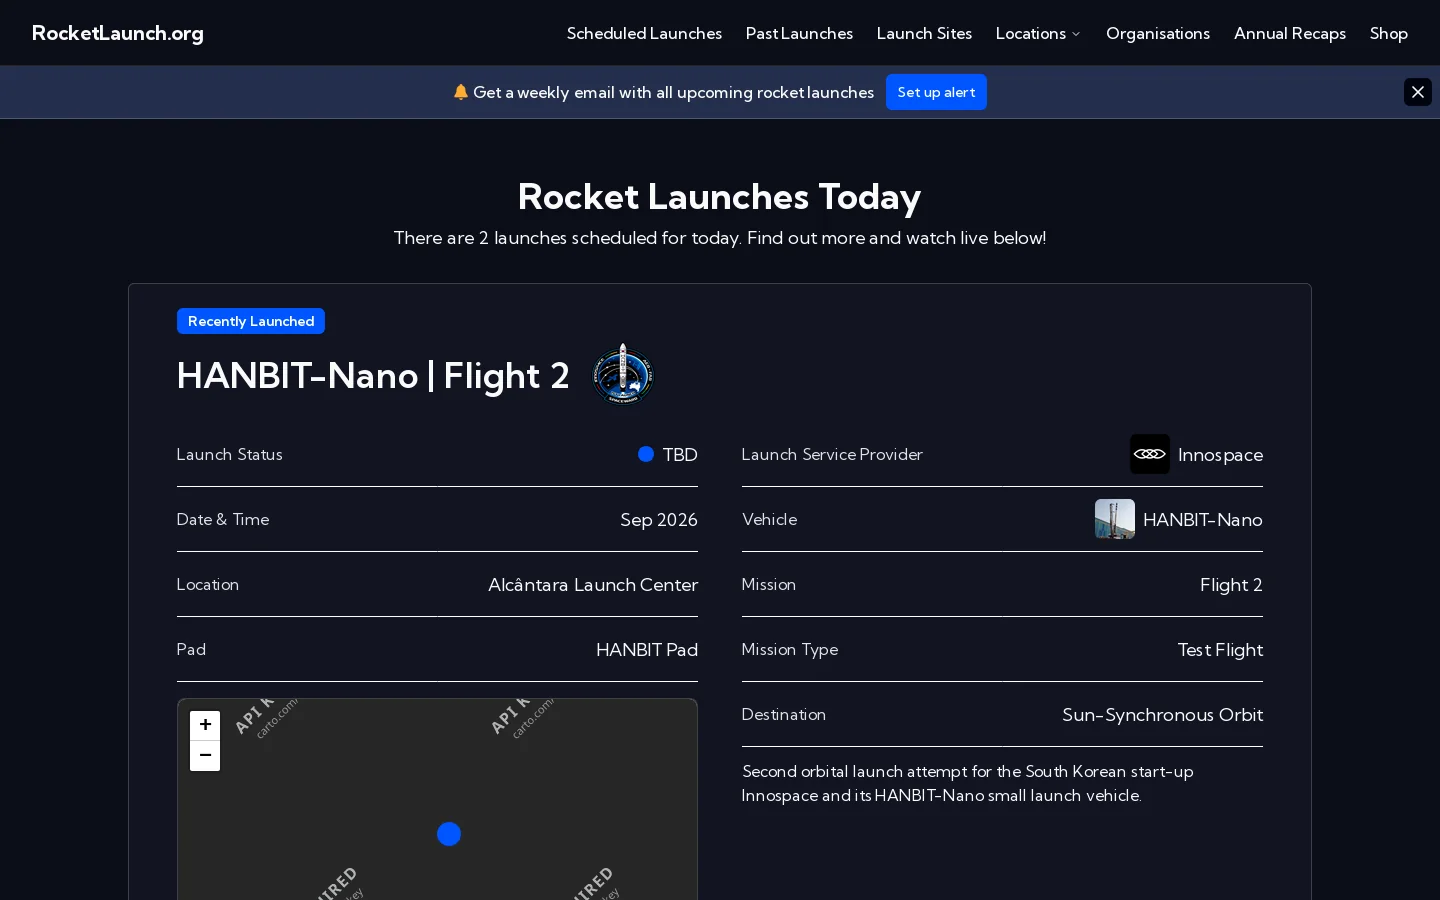Select Sun-Synchronous Orbit destination text
This screenshot has height=900, width=1440.
click(x=1162, y=715)
